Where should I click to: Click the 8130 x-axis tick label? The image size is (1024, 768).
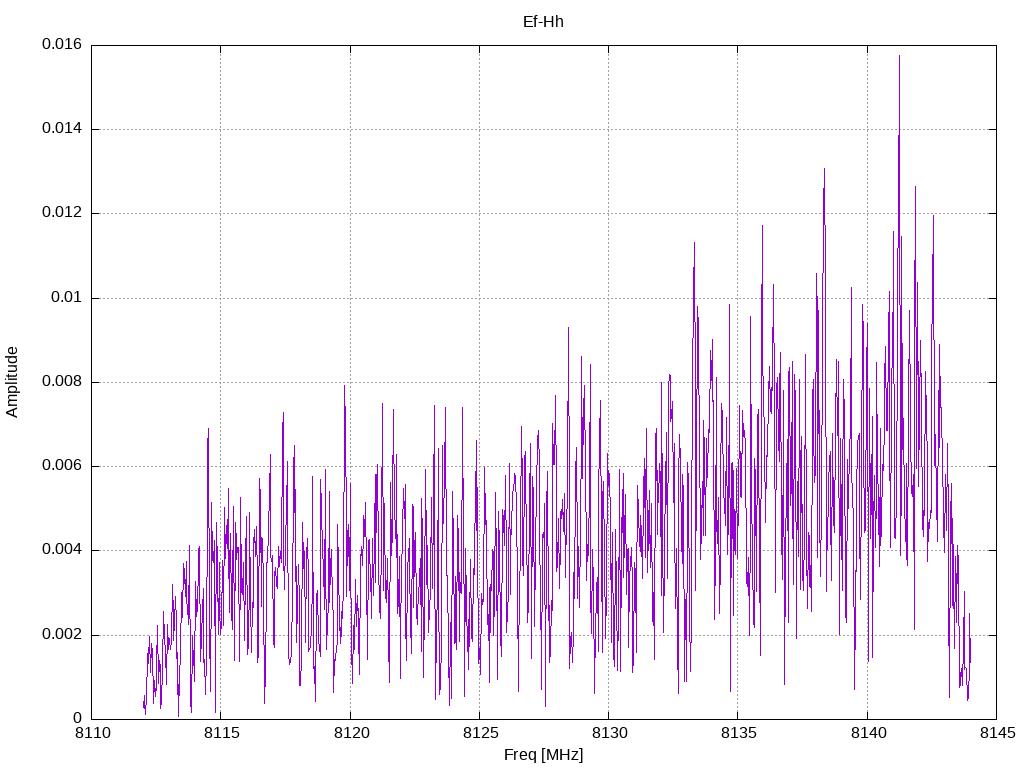click(609, 733)
